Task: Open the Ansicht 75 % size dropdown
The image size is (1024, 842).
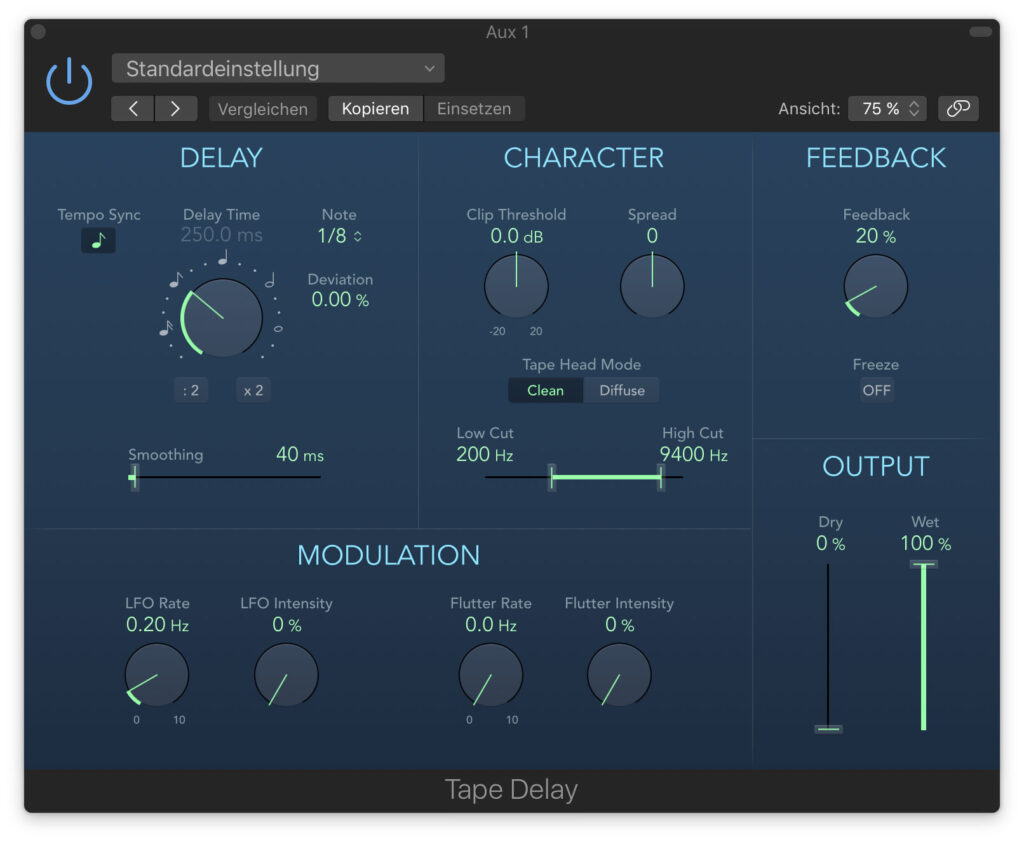Action: [889, 108]
